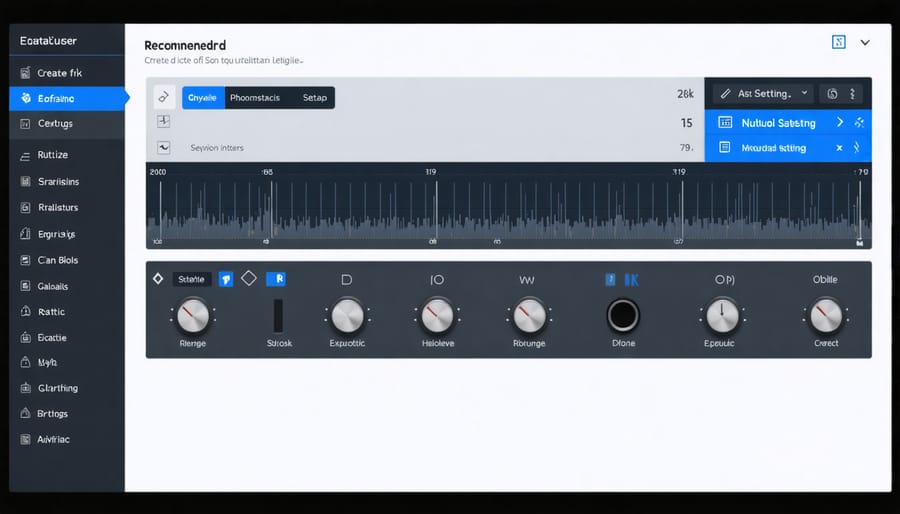The width and height of the screenshot is (900, 514).
Task: Expand the top-right chevron down arrow
Action: click(x=865, y=42)
